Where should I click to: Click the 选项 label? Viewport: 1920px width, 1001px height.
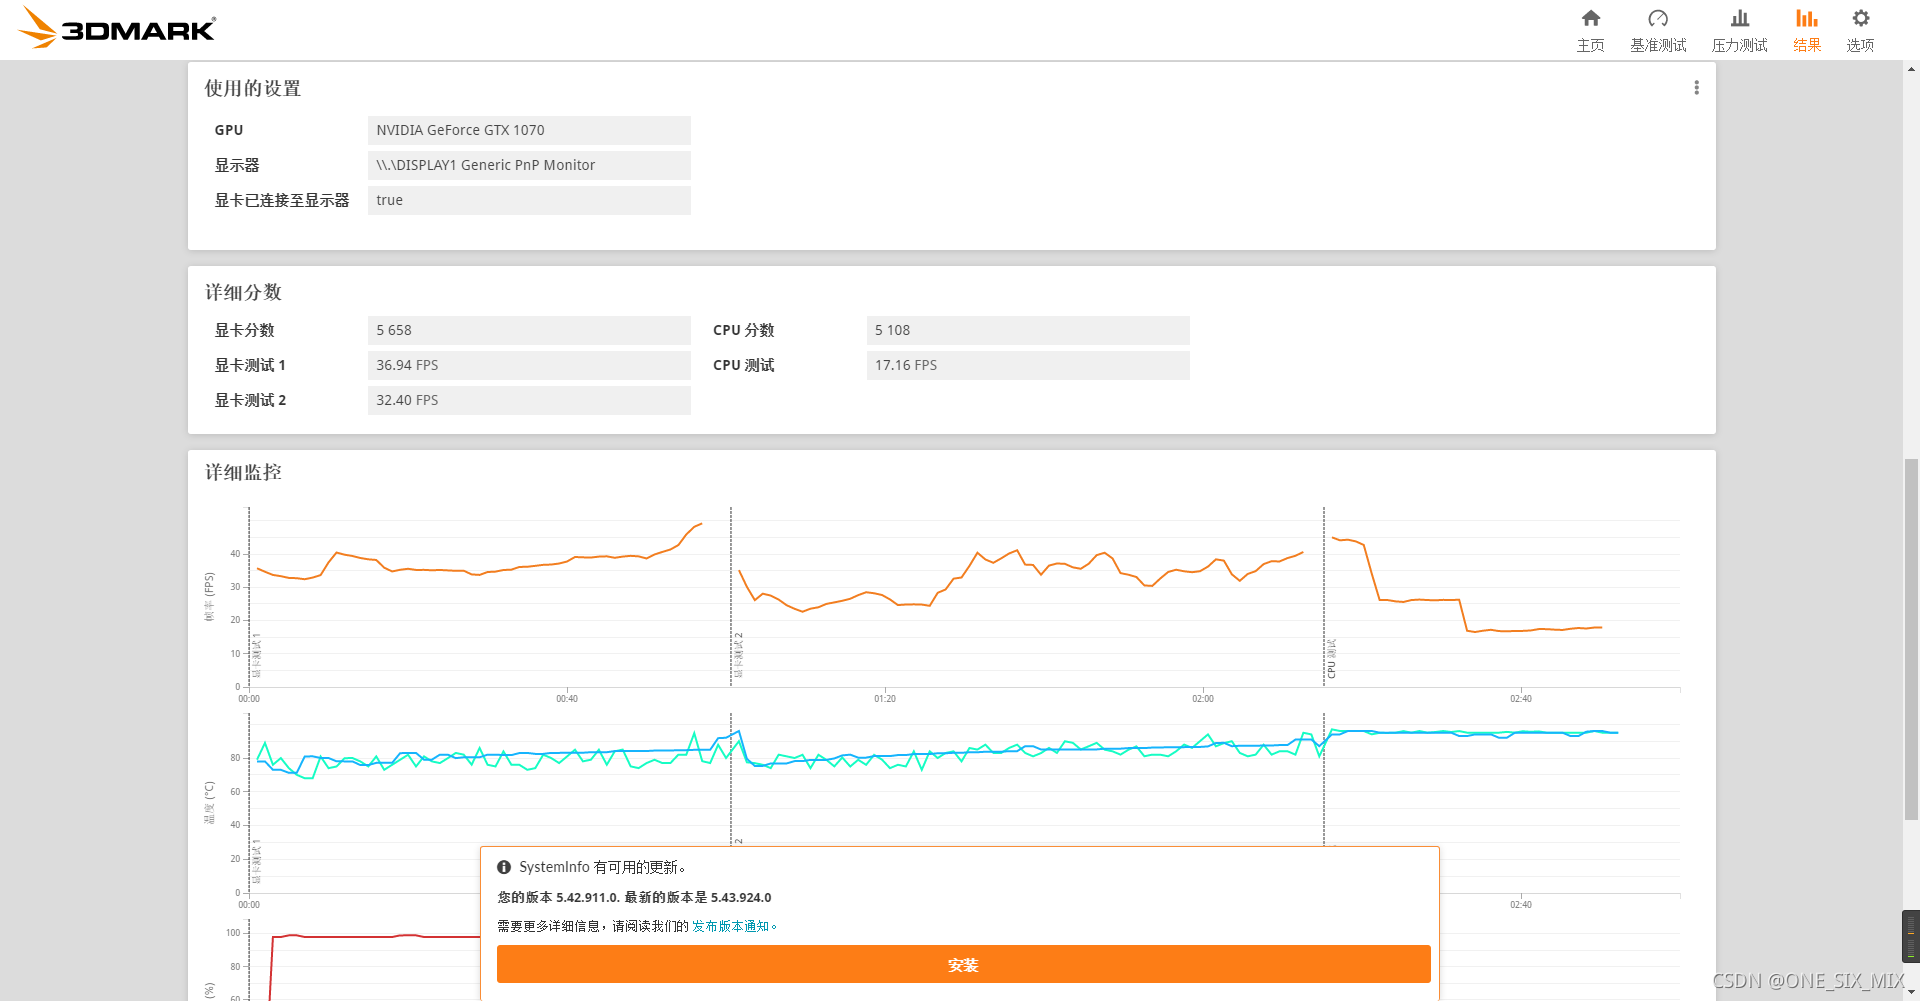1860,45
